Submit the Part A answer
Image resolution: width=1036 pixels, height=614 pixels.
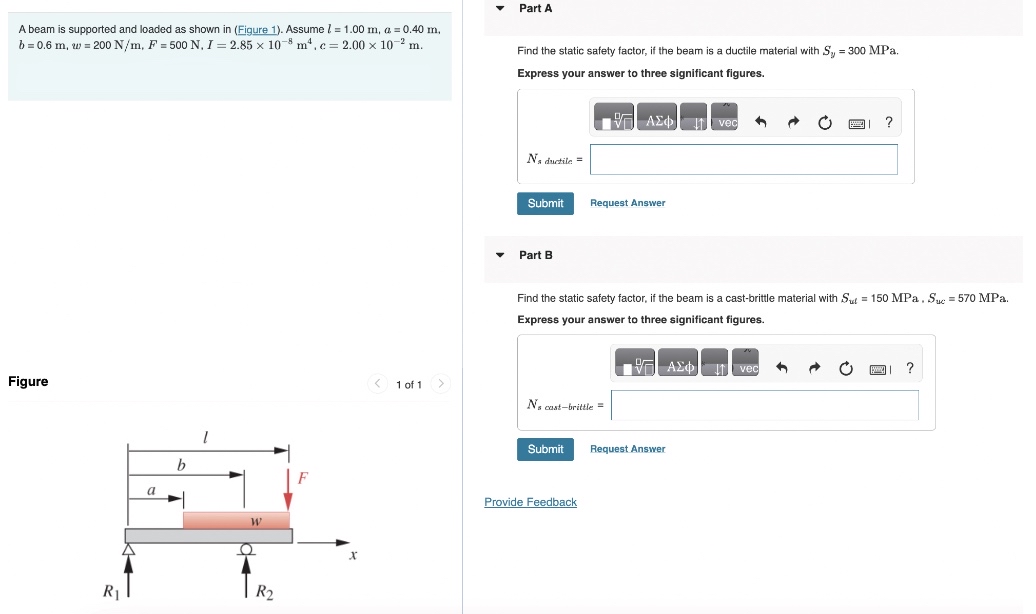545,202
